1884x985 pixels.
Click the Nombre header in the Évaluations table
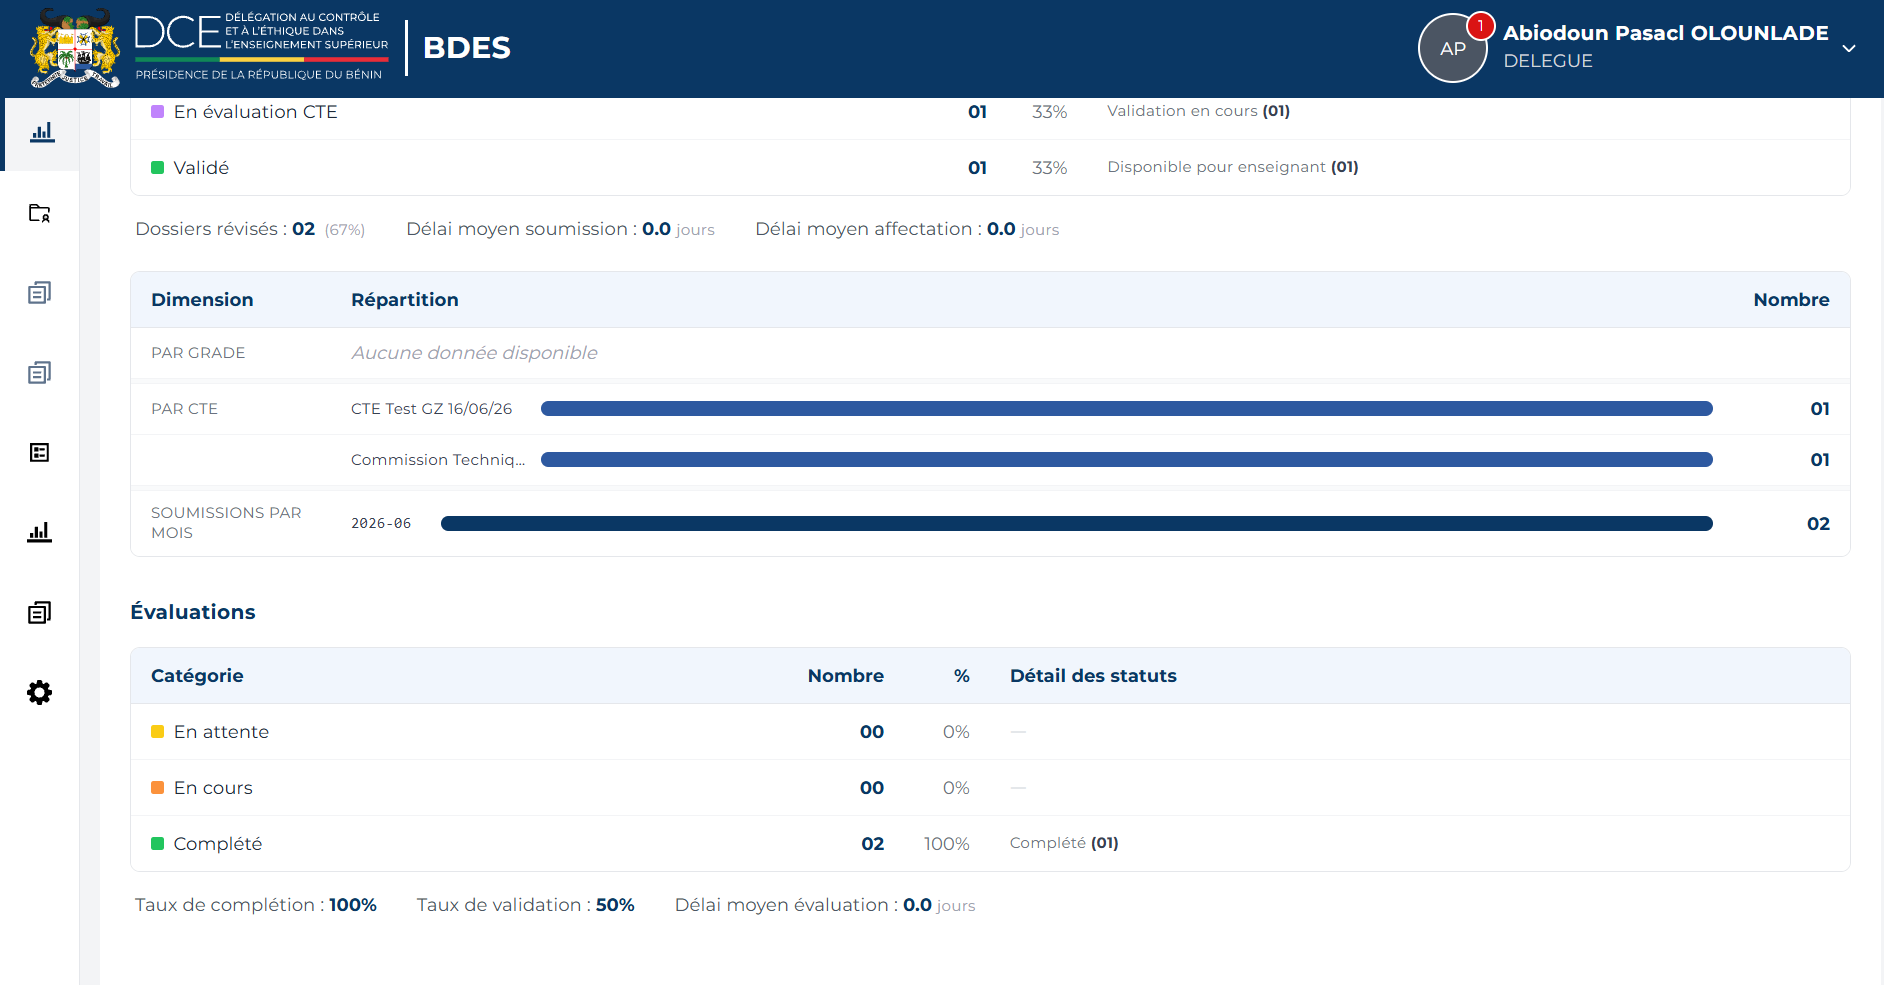point(846,676)
